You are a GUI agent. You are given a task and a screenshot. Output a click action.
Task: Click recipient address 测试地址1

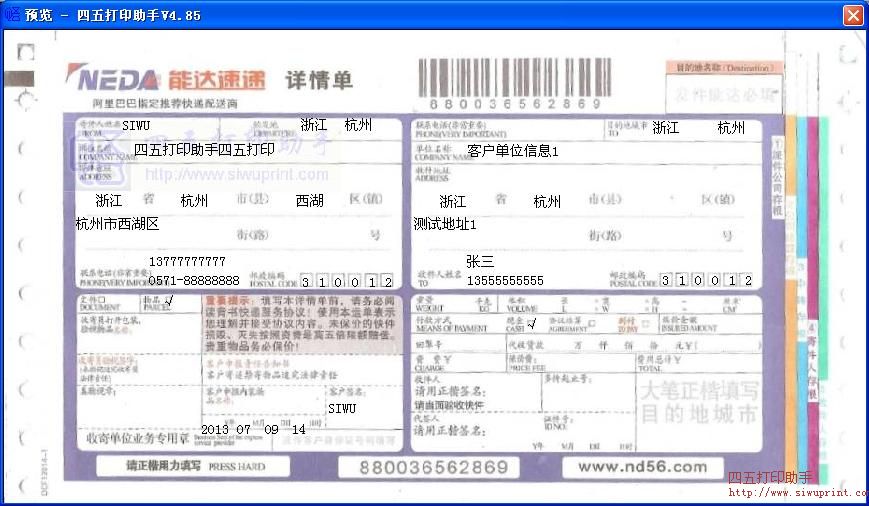coord(446,224)
